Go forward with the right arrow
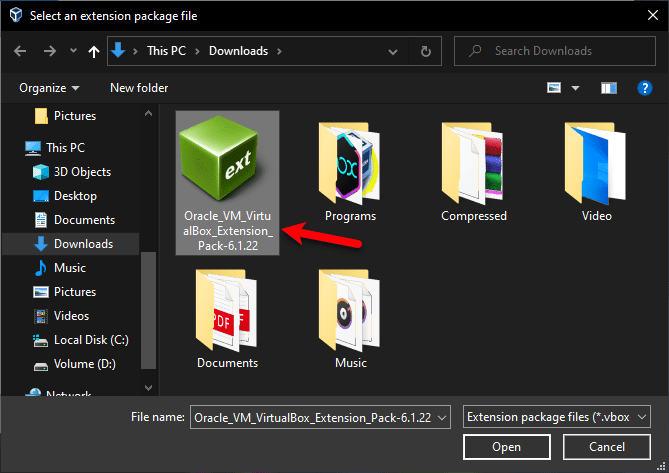This screenshot has height=473, width=669. [x=50, y=51]
